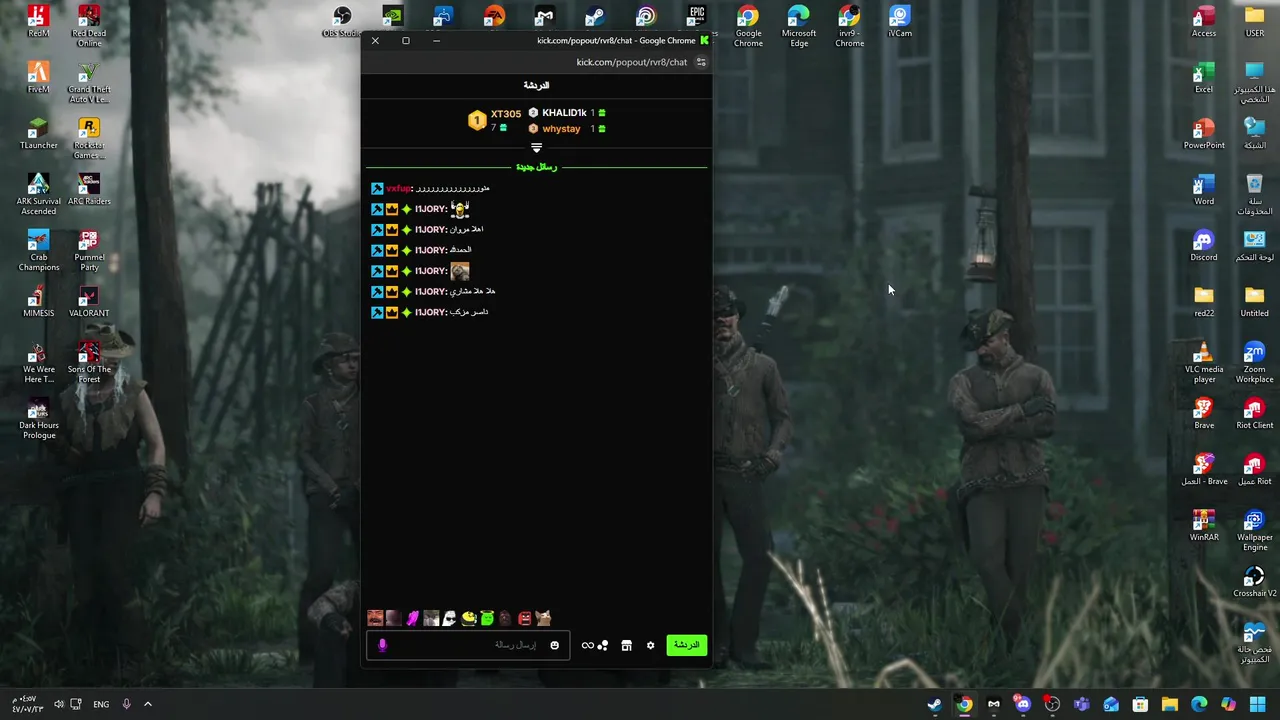Viewport: 1280px width, 720px height.
Task: Open Wallpaper Engine shortcut
Action: coord(1254,530)
